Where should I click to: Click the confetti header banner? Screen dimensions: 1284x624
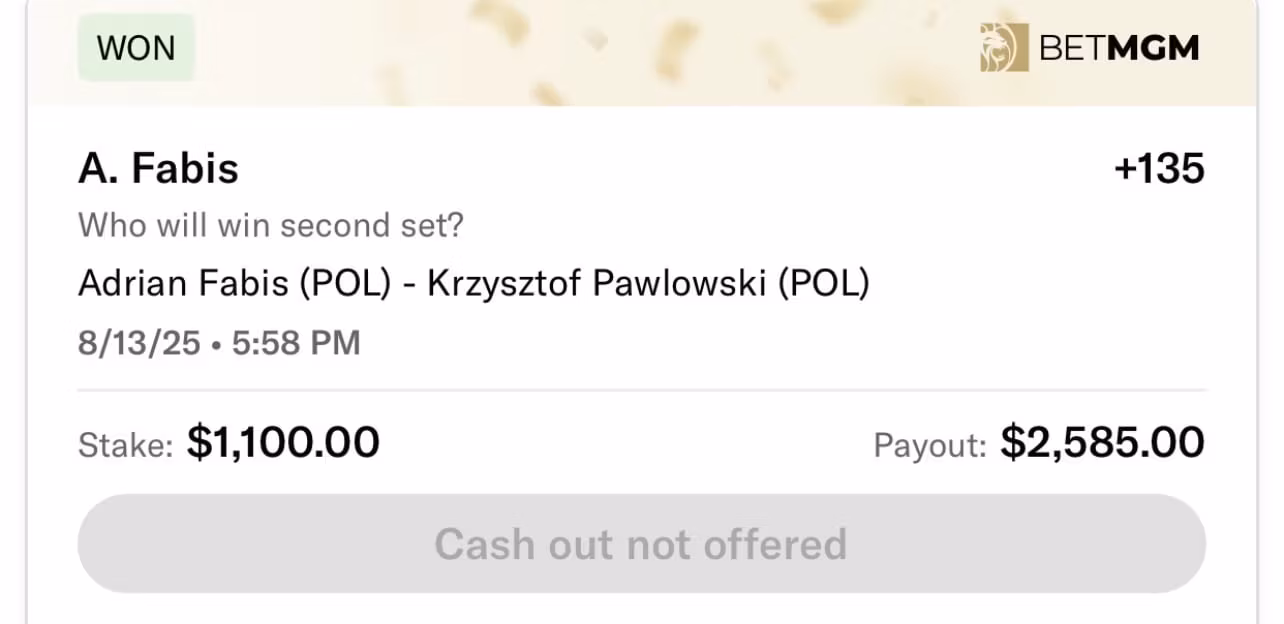point(600,50)
